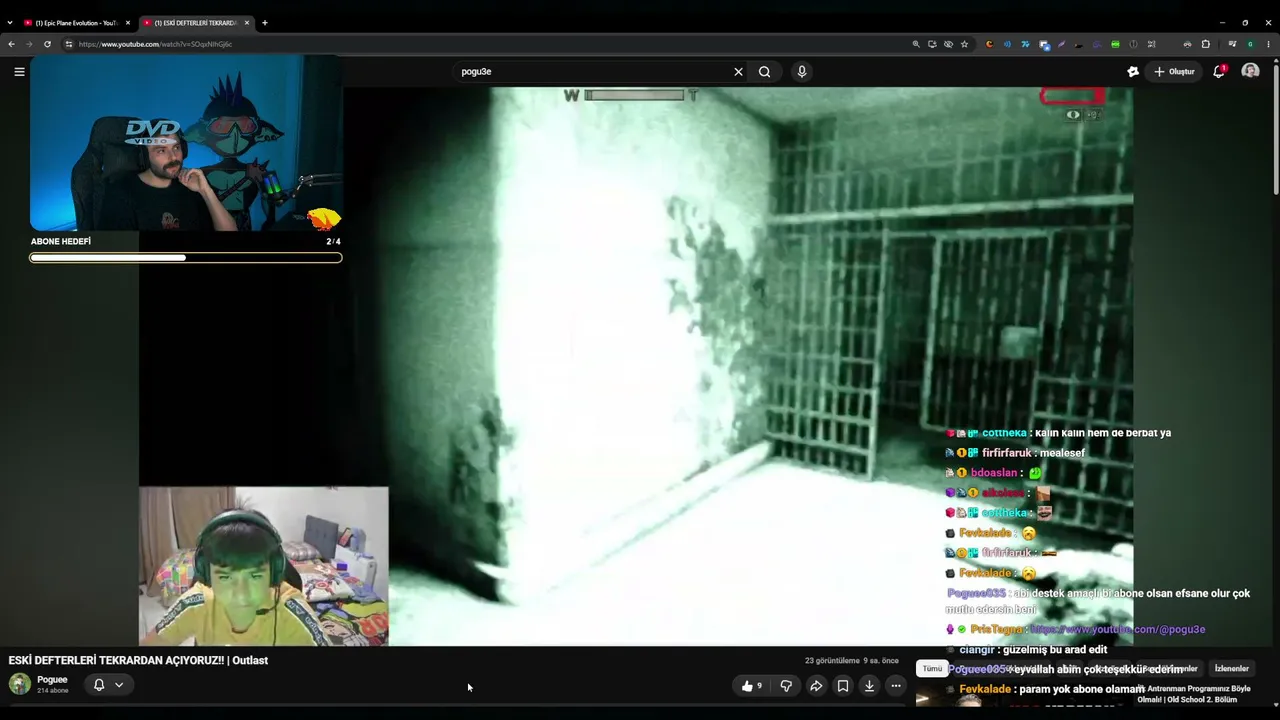Click the 23 görüntüleme view count
The image size is (1280, 720).
point(832,661)
